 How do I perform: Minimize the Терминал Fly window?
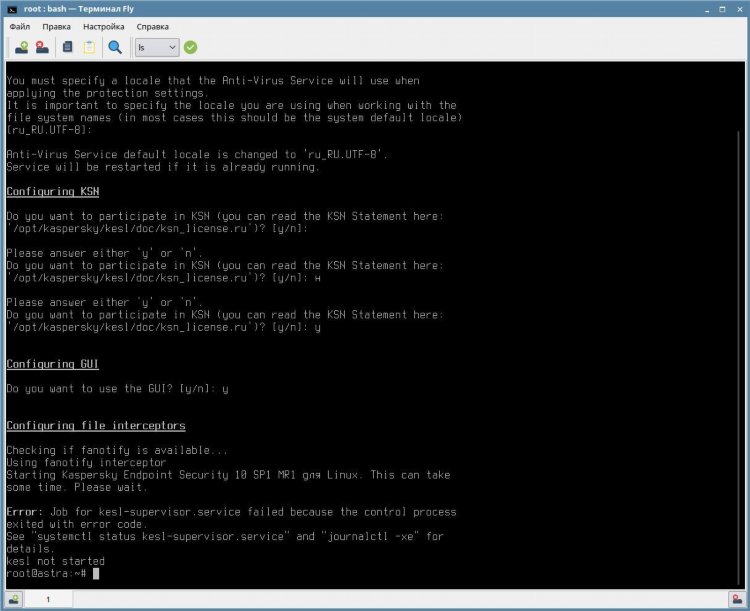pos(706,9)
